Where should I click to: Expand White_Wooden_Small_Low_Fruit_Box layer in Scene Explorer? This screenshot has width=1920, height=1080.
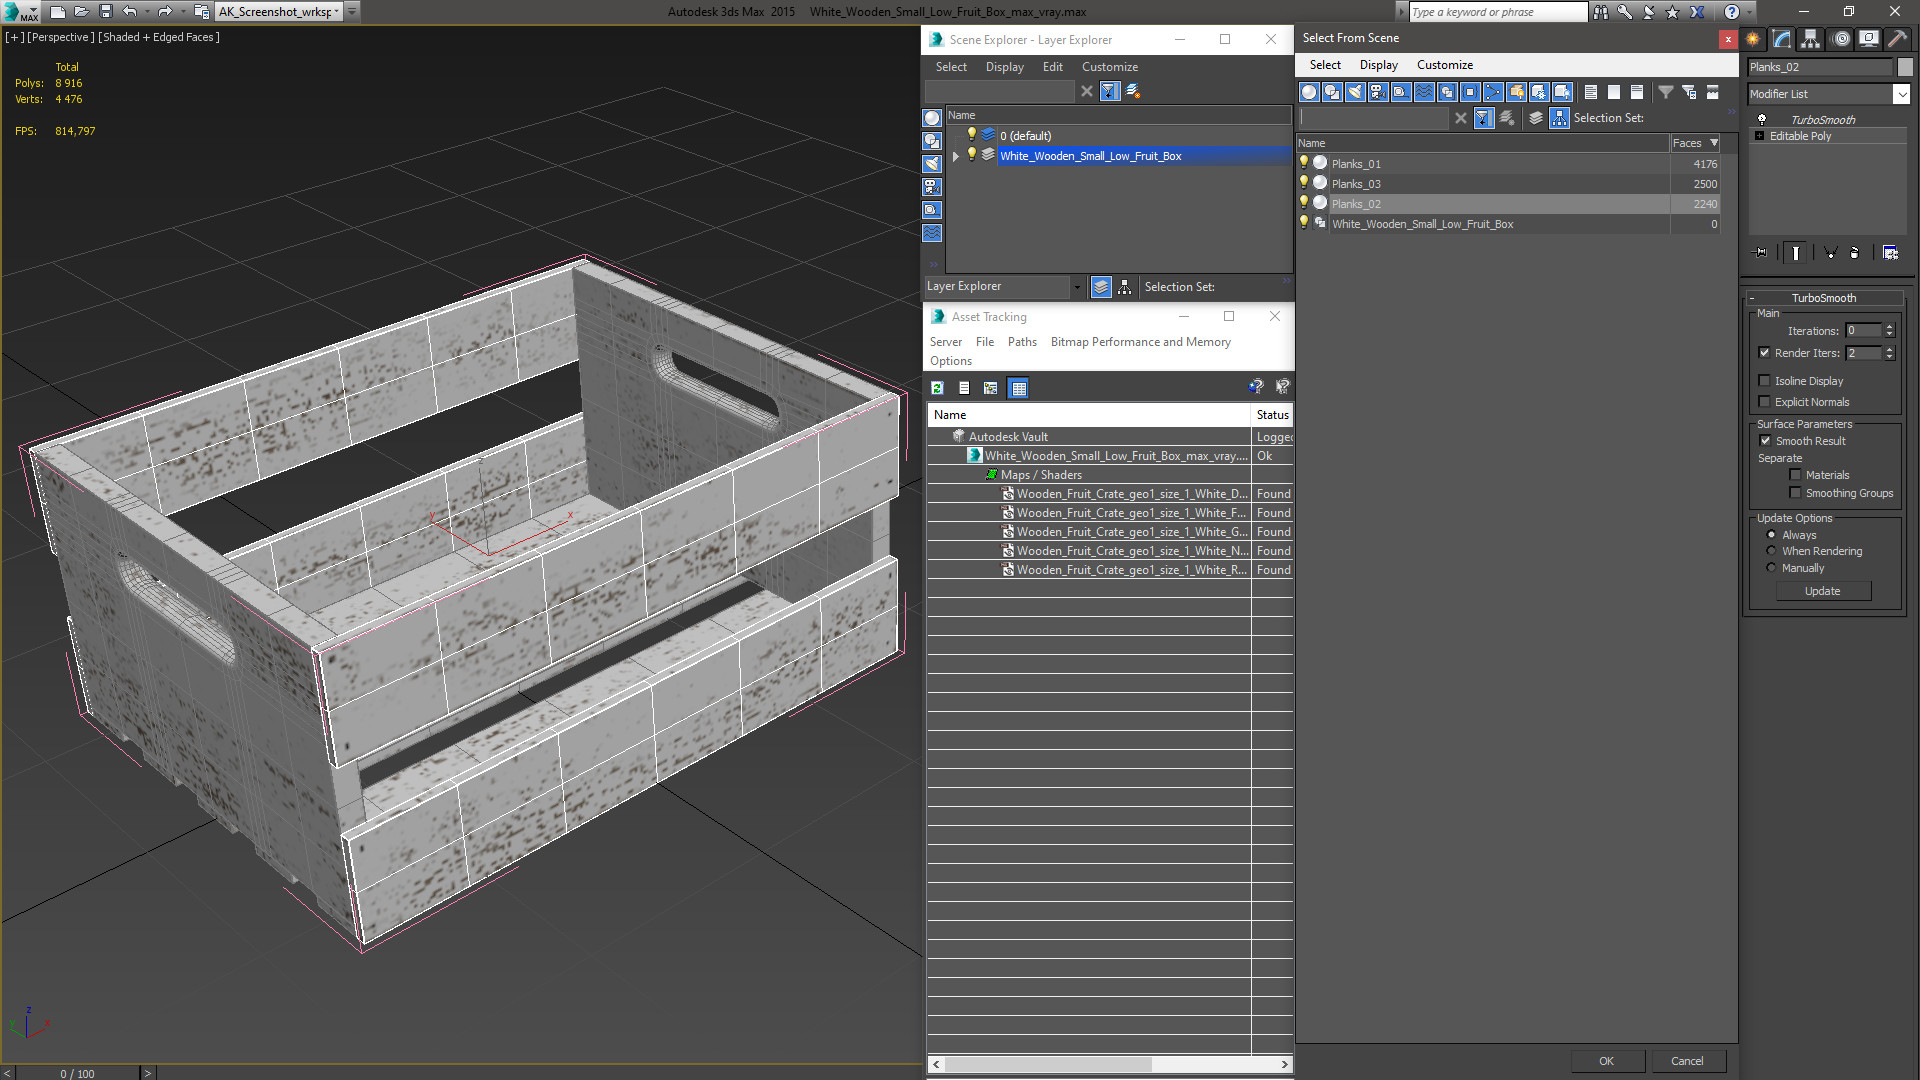coord(956,156)
